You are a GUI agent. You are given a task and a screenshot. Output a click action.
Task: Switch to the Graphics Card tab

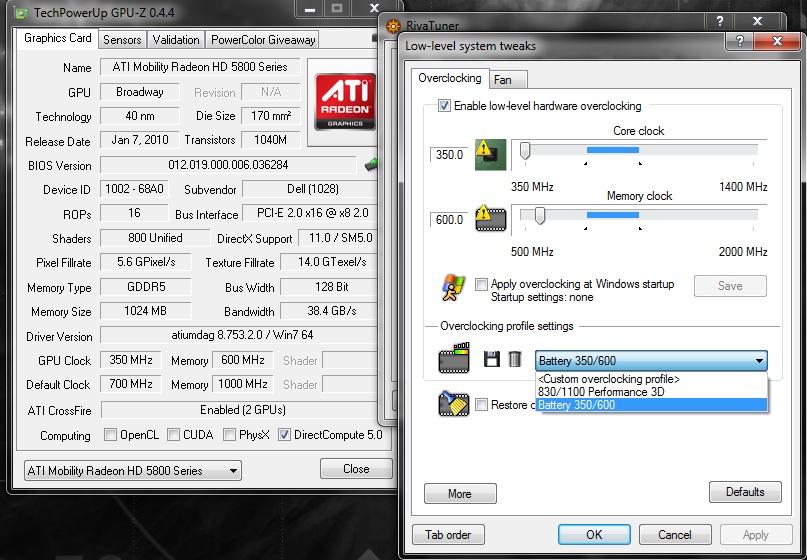pos(58,38)
